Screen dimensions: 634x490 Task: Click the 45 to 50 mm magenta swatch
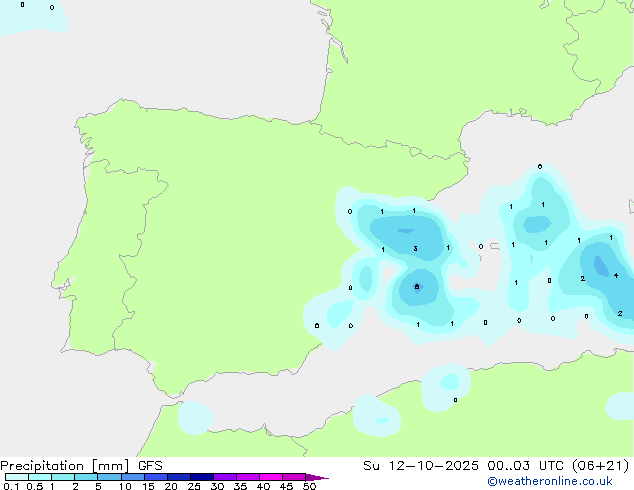(x=294, y=477)
